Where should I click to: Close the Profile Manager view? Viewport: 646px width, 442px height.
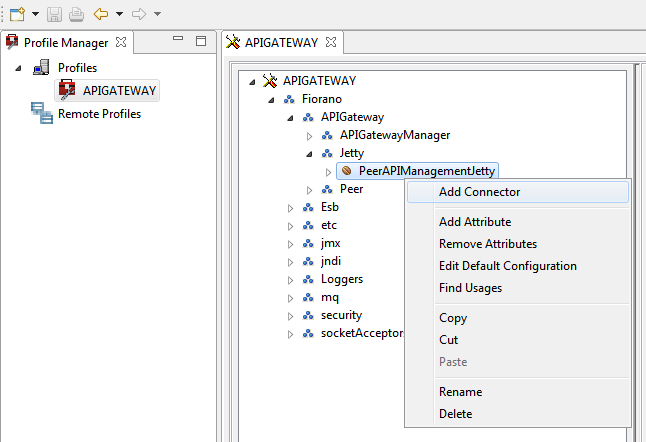(121, 42)
